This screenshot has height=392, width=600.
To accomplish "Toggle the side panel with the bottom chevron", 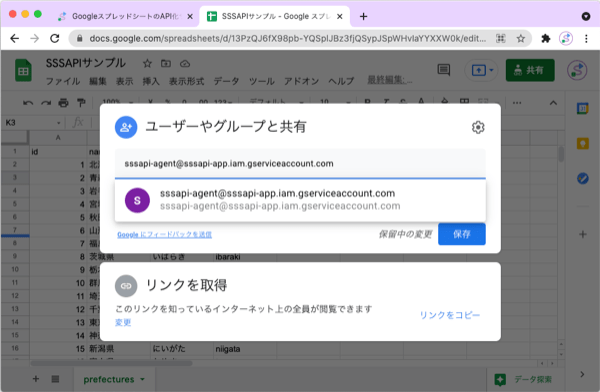I will click(582, 374).
